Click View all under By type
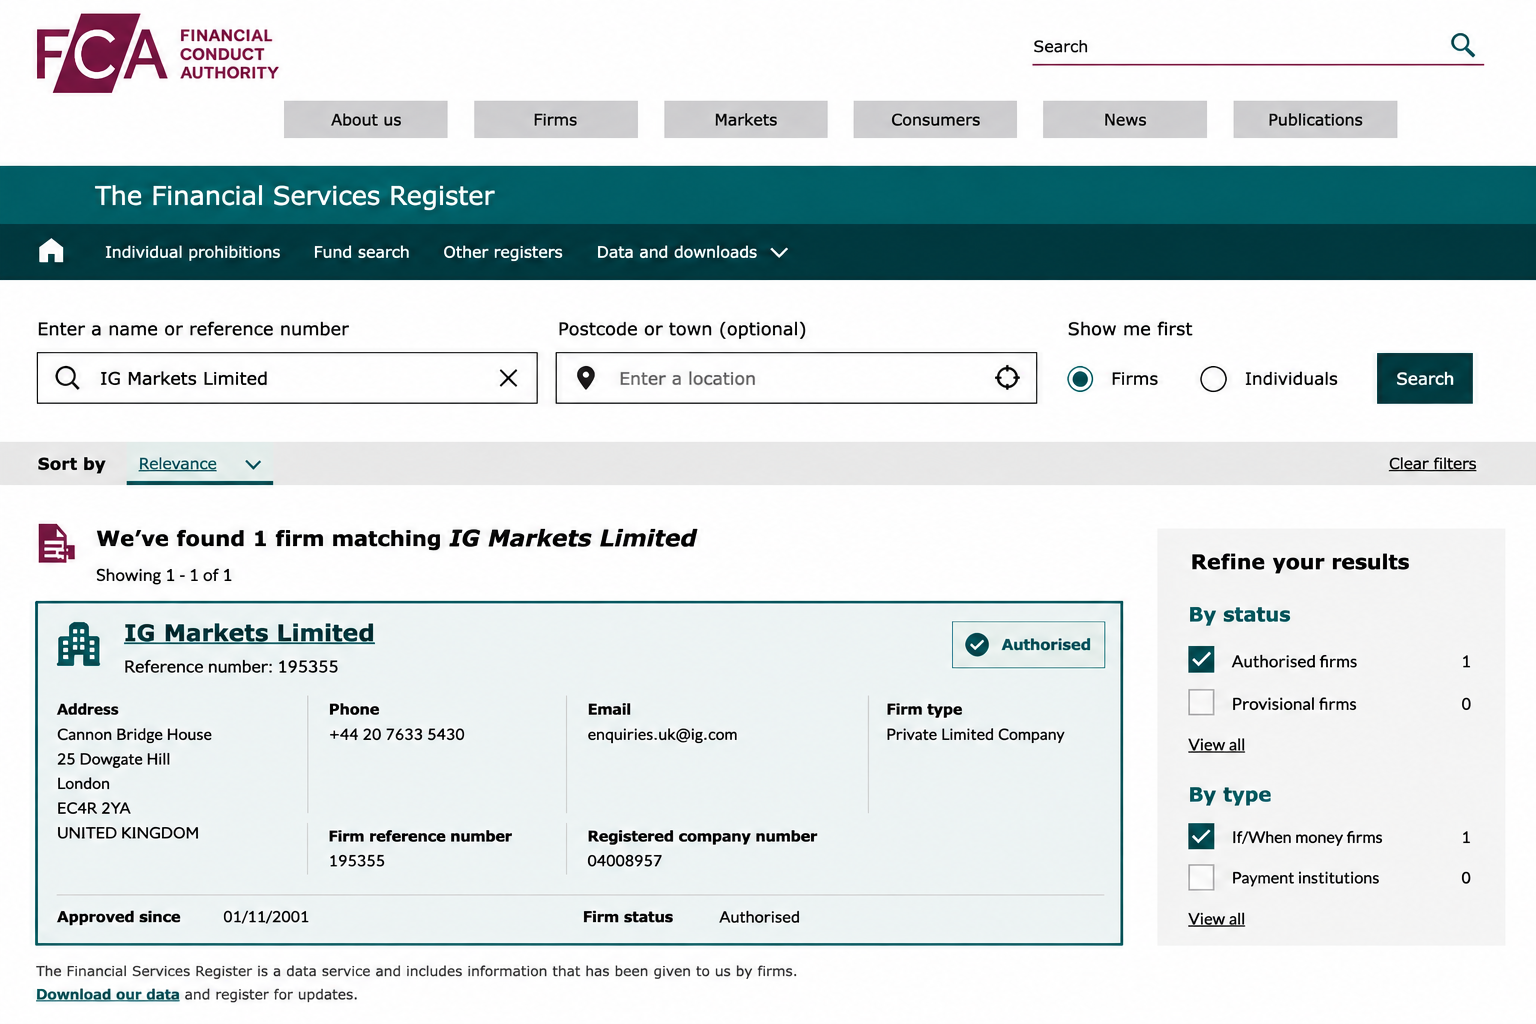1536x1024 pixels. 1216,919
